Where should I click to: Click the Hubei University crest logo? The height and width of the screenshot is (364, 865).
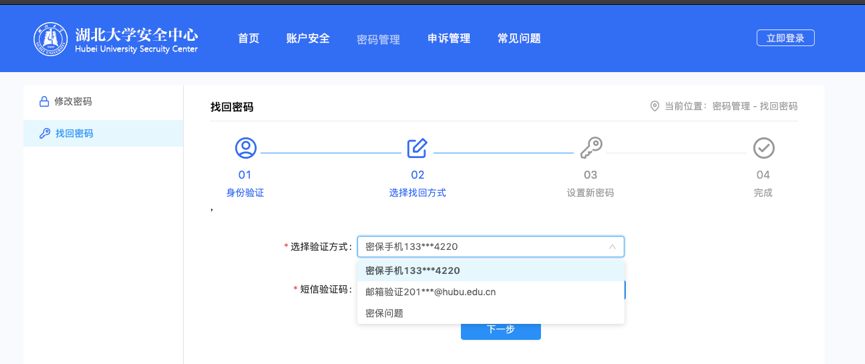pos(51,39)
